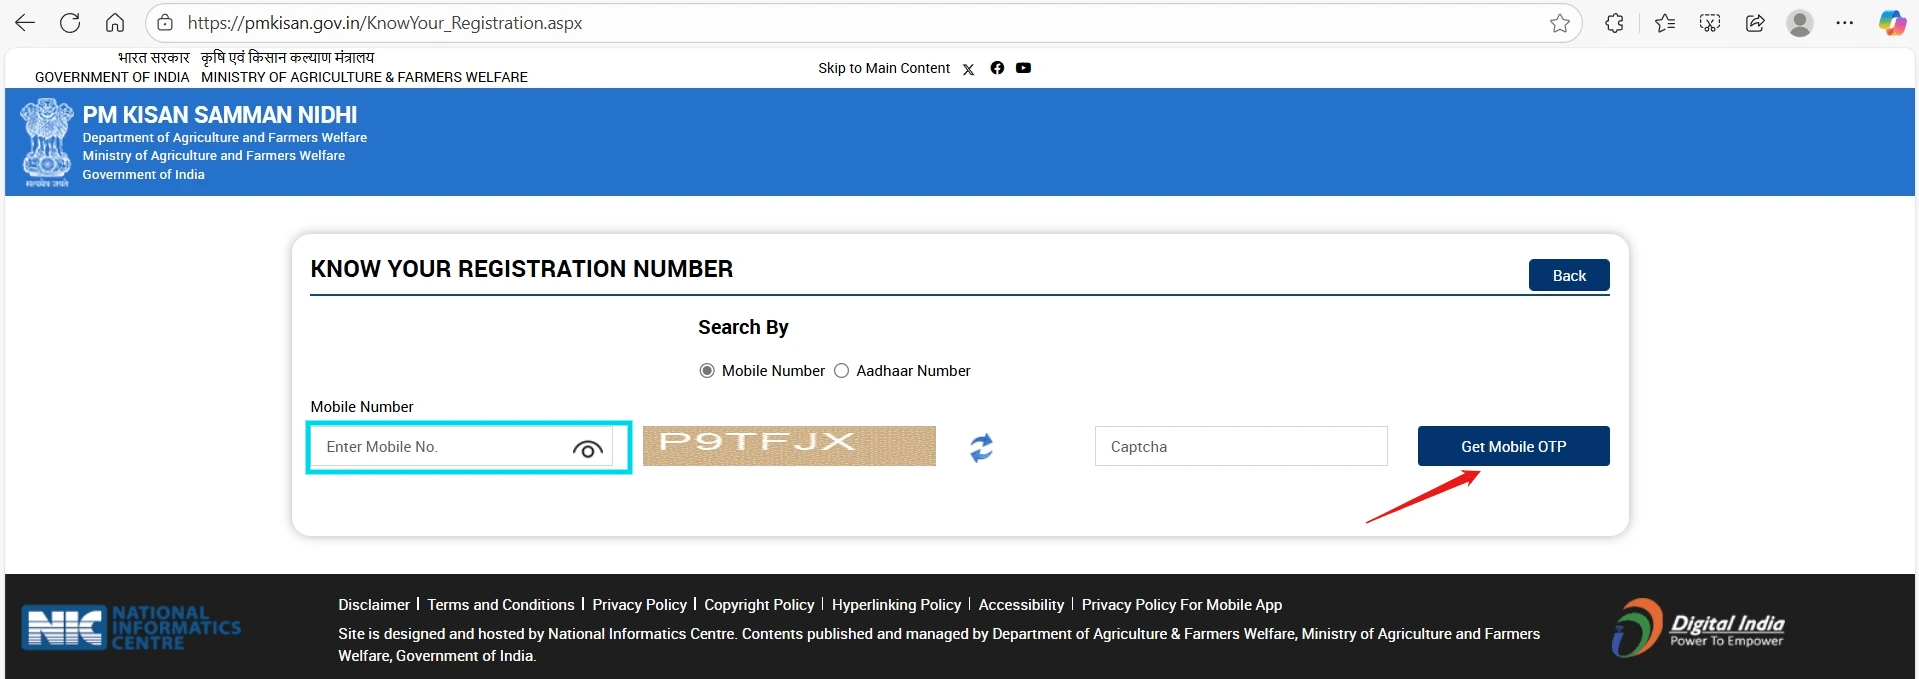Click the Back button

coord(1568,276)
